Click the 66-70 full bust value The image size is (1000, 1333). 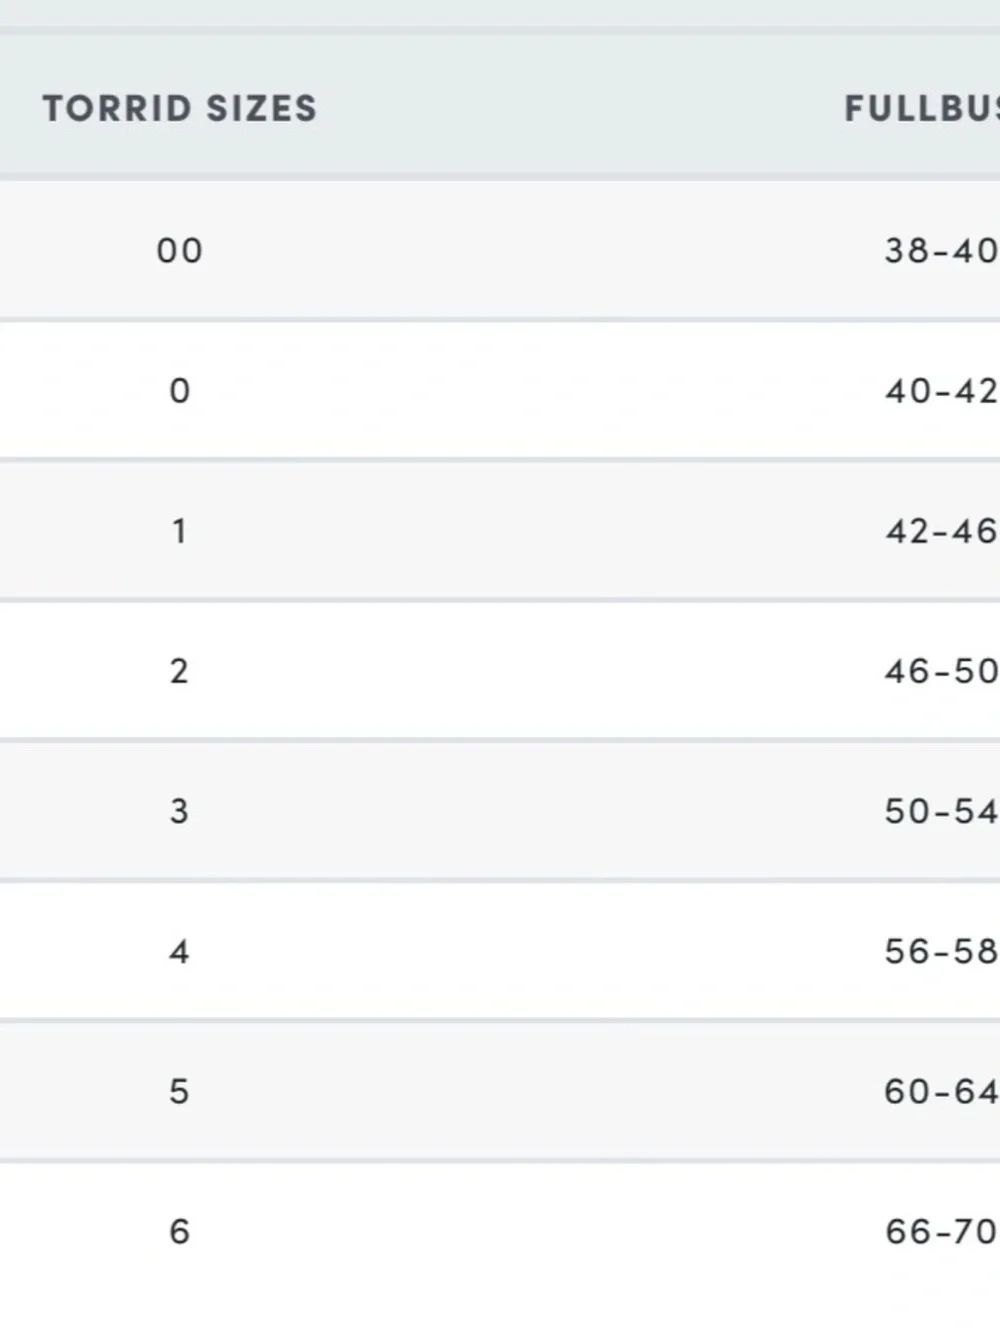coord(941,1231)
